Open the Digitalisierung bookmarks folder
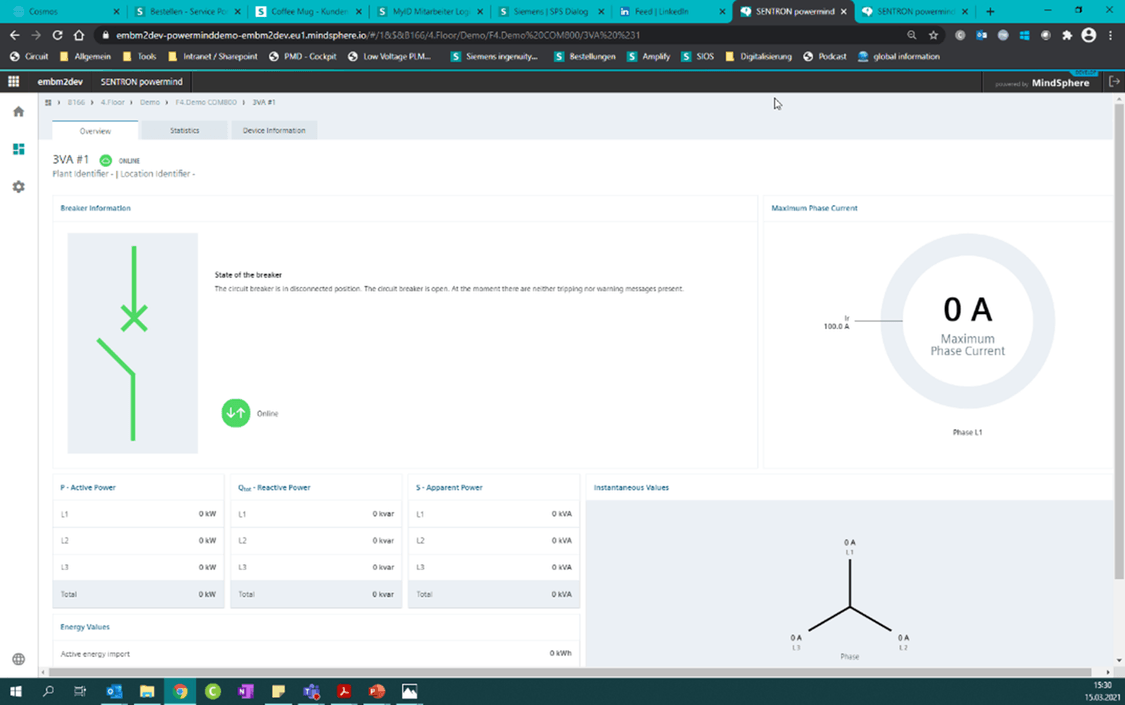The width and height of the screenshot is (1125, 705). tap(759, 57)
